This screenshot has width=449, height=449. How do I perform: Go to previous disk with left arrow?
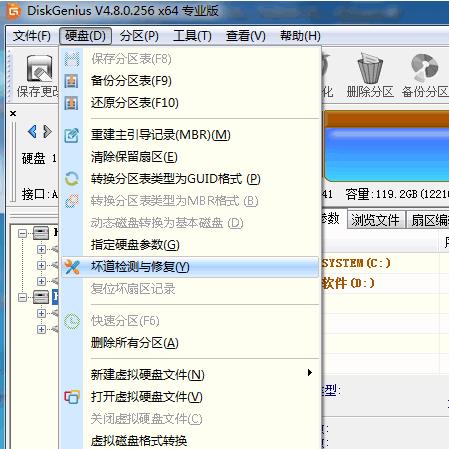click(32, 131)
